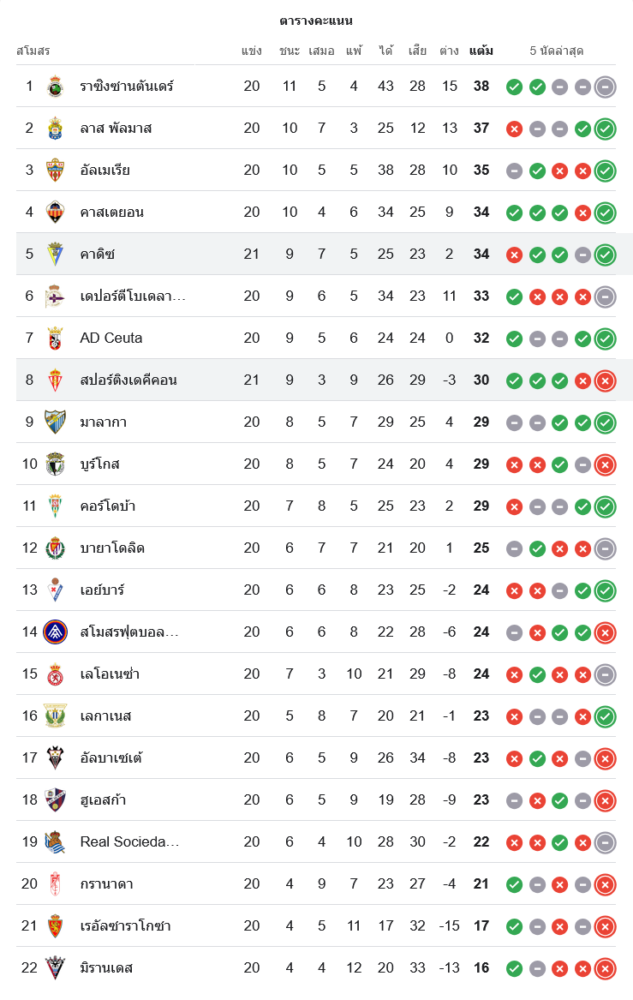
Task: Click the Real Sociedad B crest
Action: (55, 842)
